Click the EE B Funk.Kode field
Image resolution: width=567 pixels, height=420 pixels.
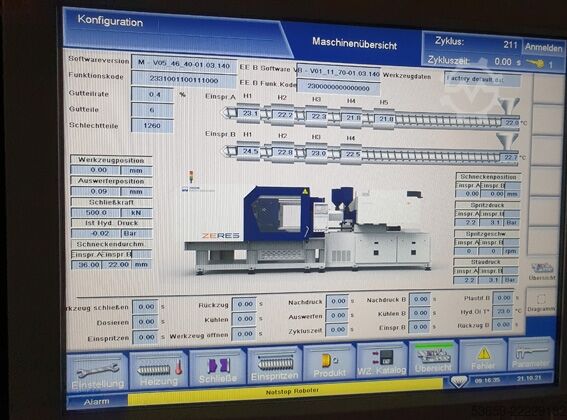(x=338, y=88)
